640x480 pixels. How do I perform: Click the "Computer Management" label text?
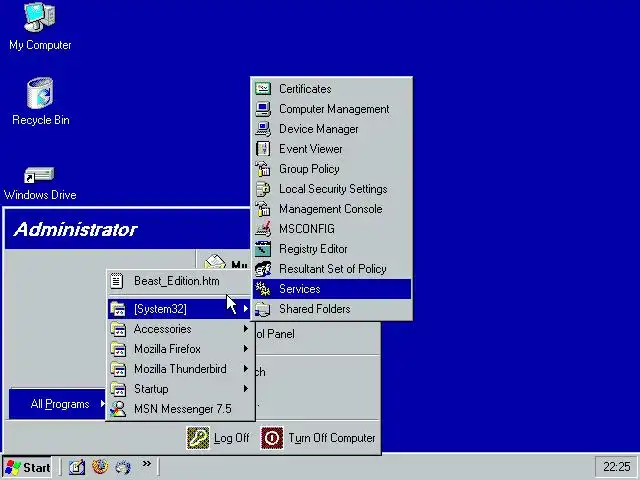click(334, 109)
